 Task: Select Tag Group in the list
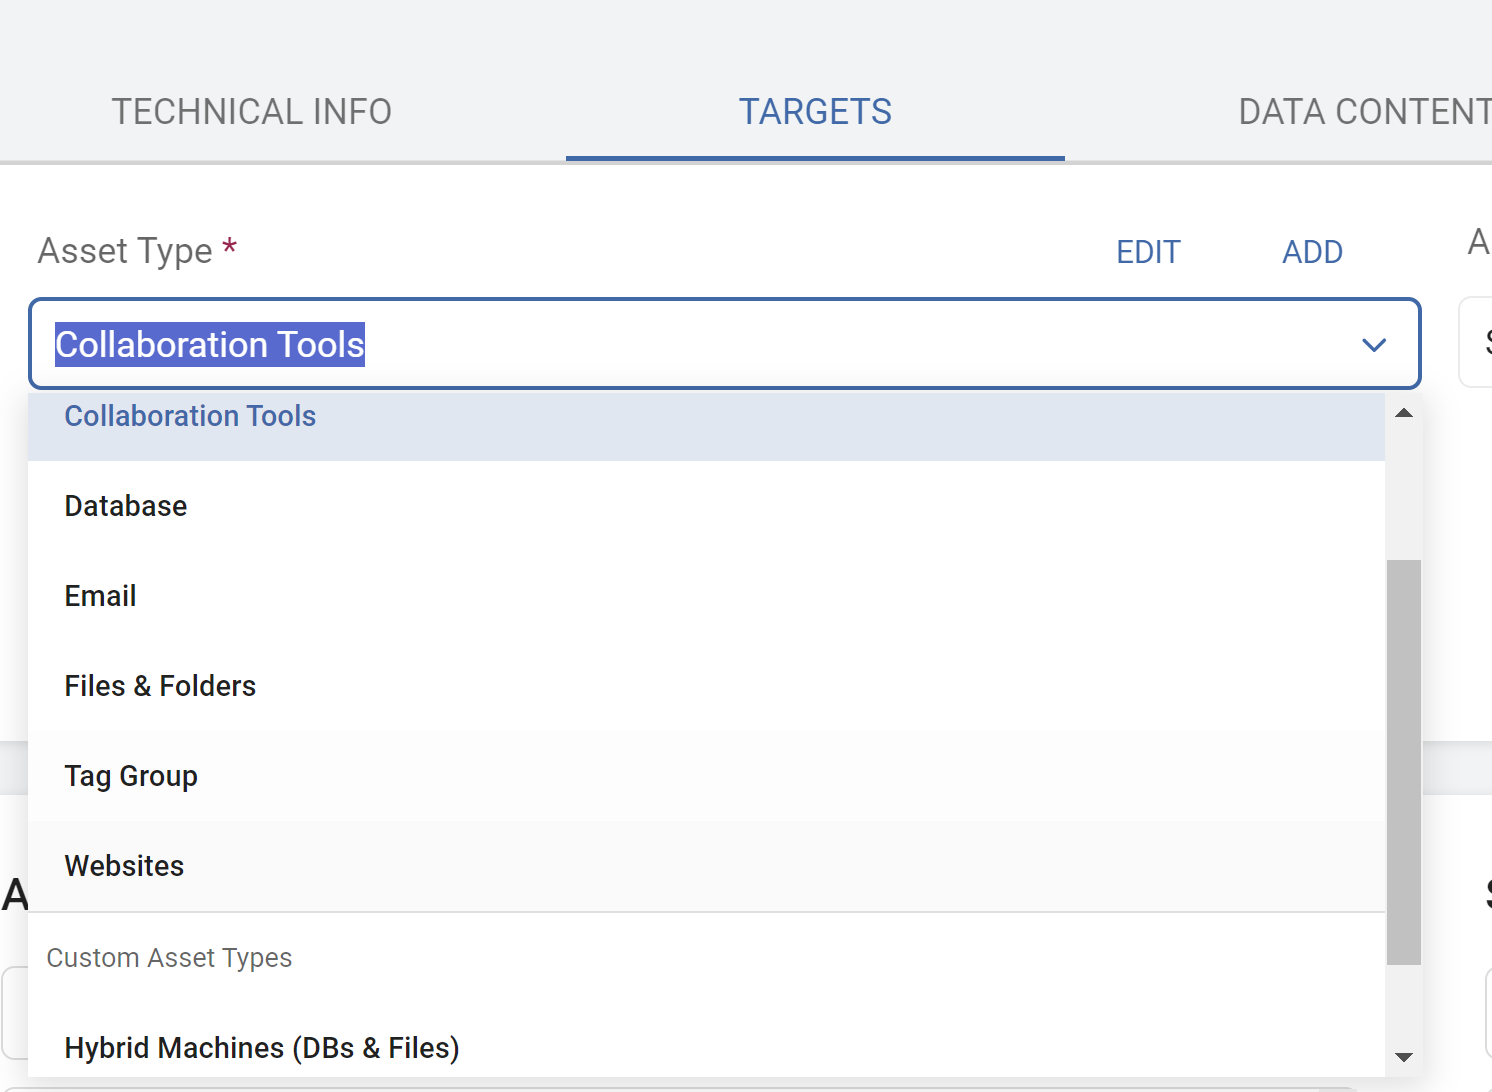click(131, 776)
